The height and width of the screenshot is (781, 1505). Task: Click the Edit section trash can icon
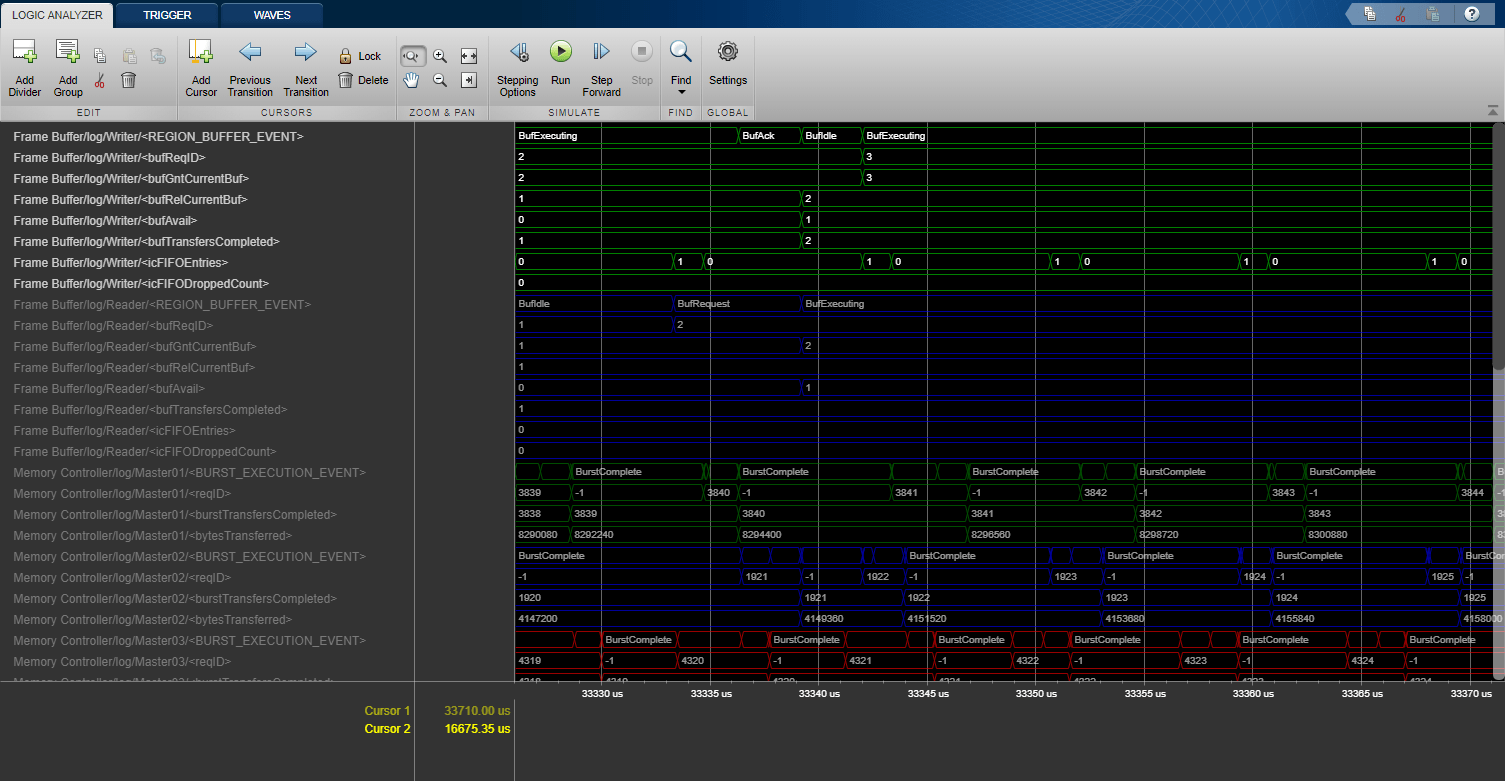(x=129, y=80)
